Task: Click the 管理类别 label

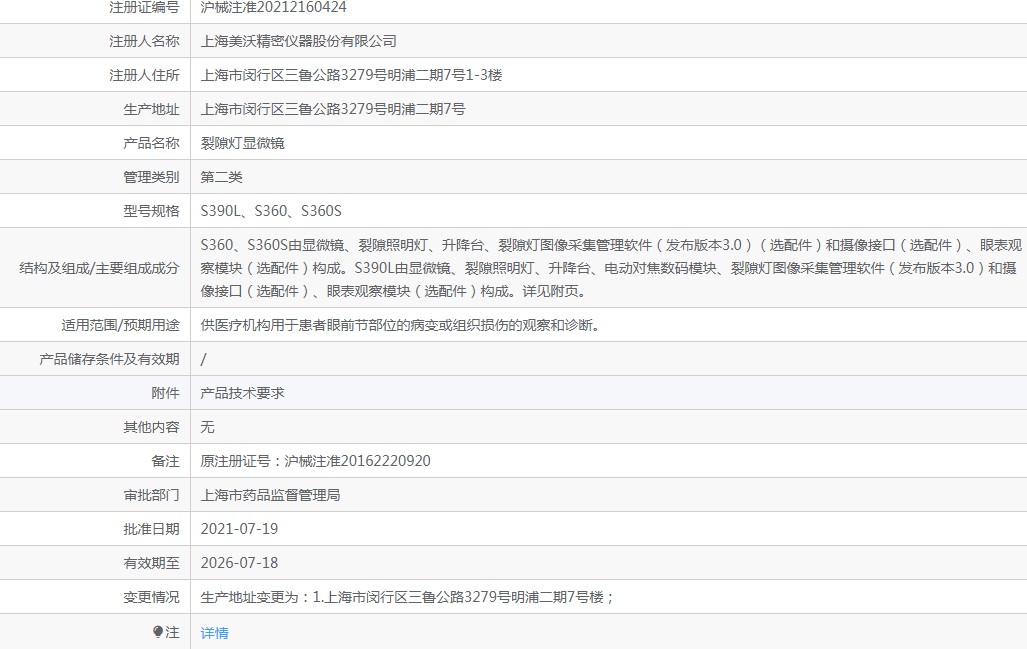Action: tap(151, 177)
